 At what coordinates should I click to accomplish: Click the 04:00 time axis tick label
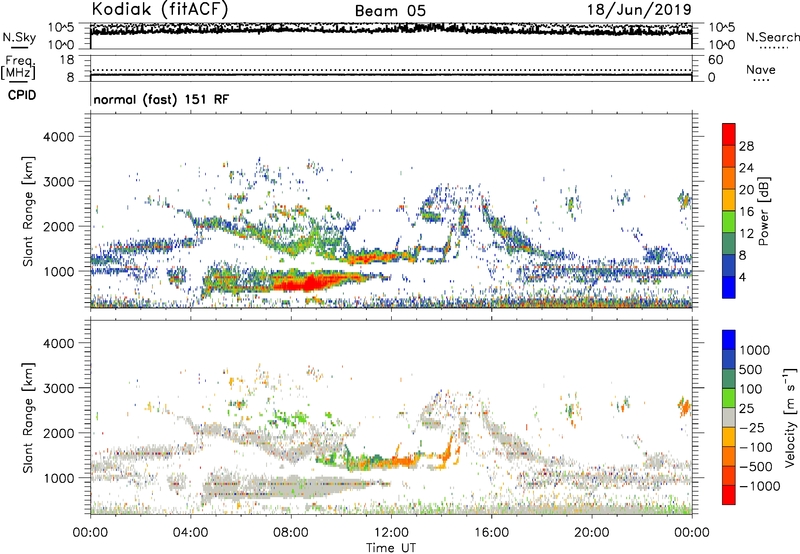191,533
